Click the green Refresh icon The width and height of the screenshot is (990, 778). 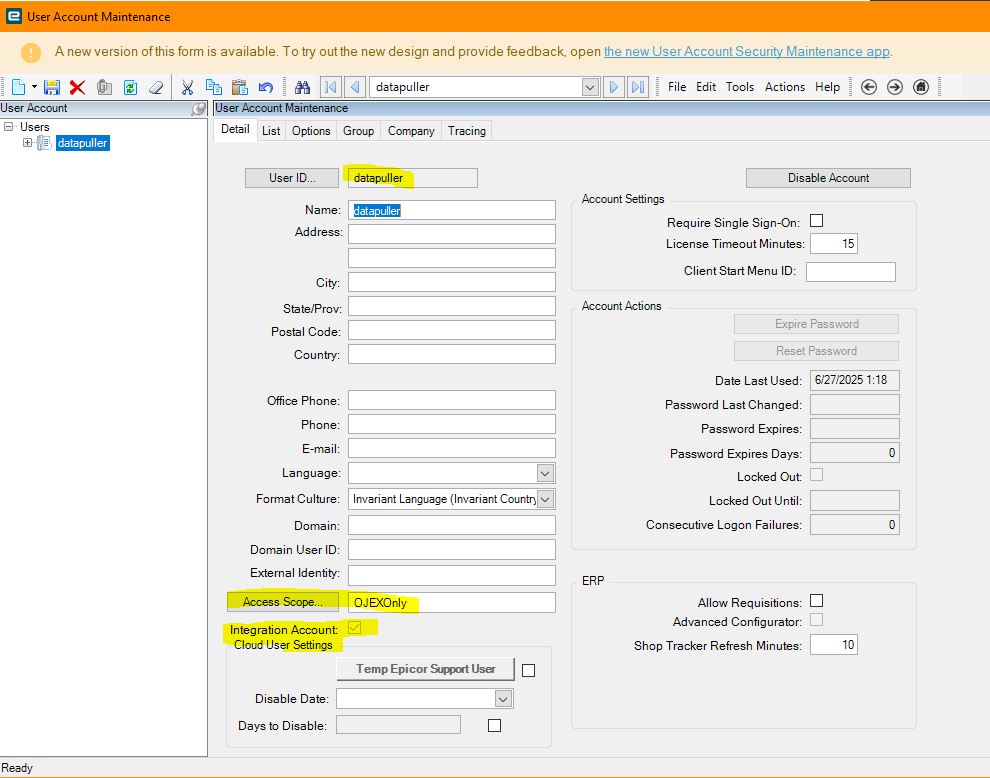[x=130, y=87]
